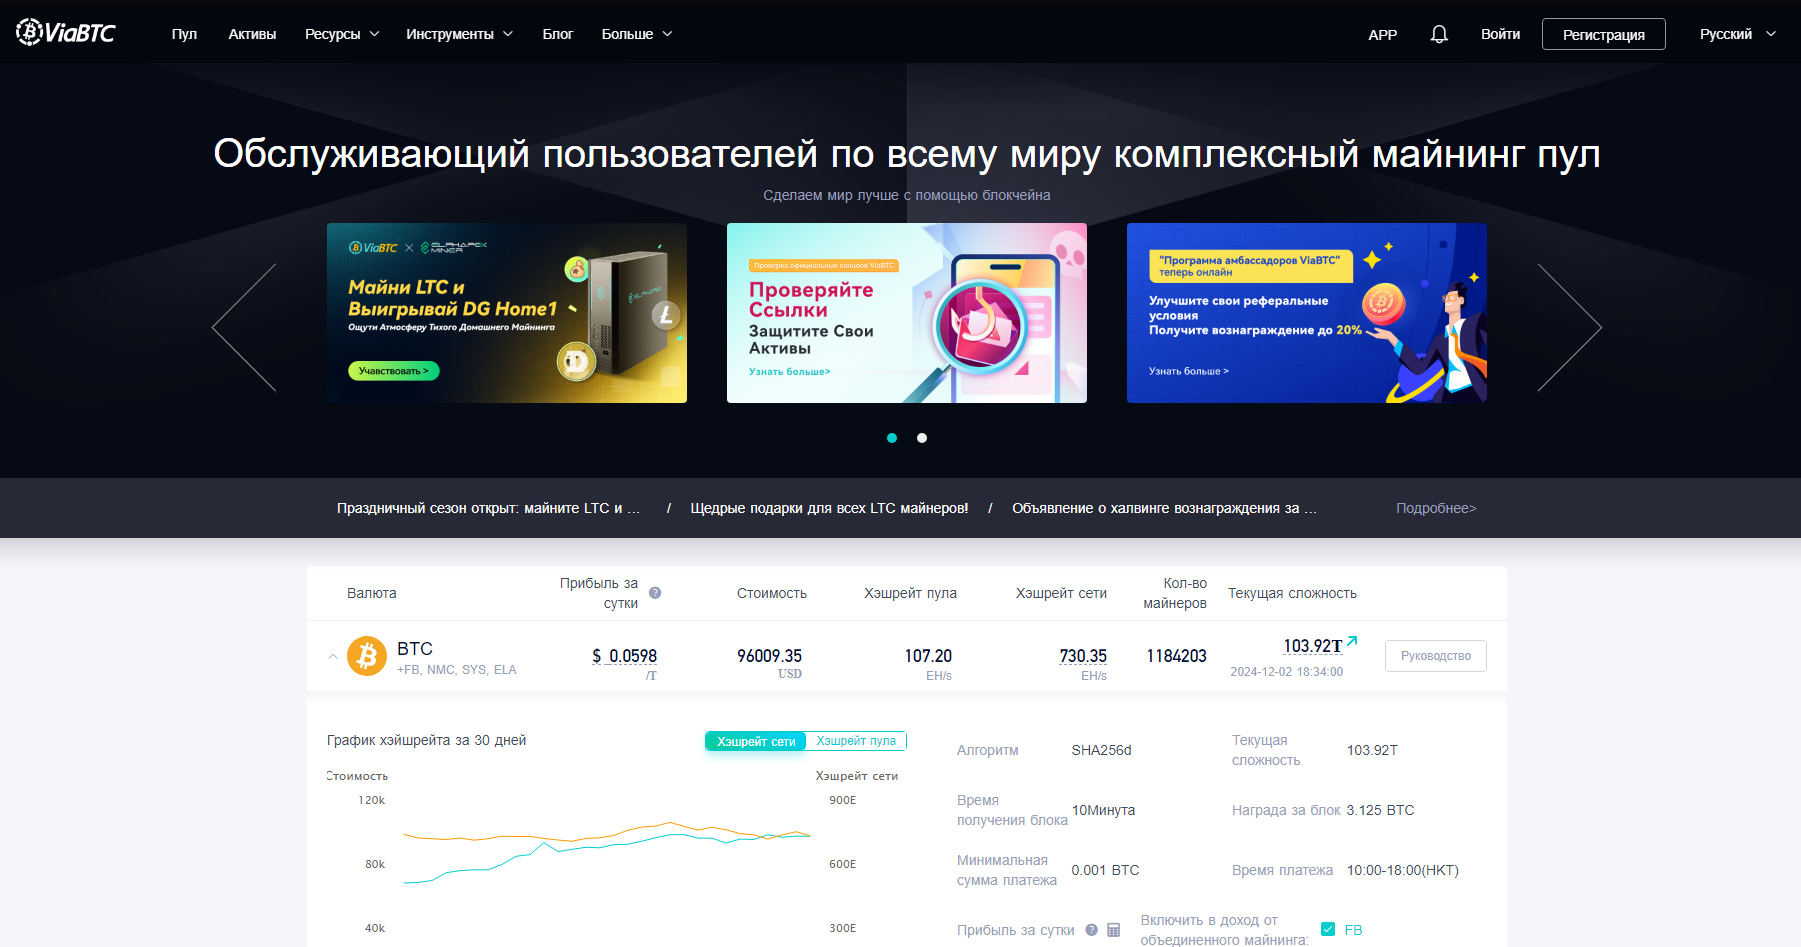Open the Программа амбассадоров ViaBTC banner
This screenshot has width=1801, height=947.
pos(1307,313)
